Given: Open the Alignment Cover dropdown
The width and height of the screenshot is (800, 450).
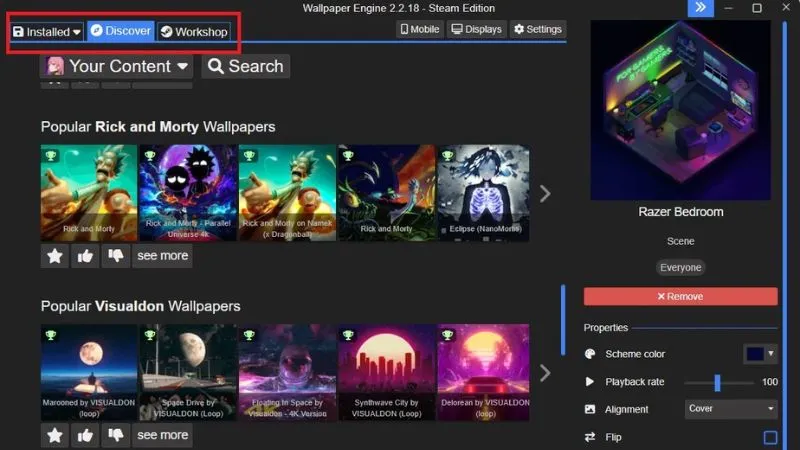Looking at the screenshot, I should click(731, 409).
